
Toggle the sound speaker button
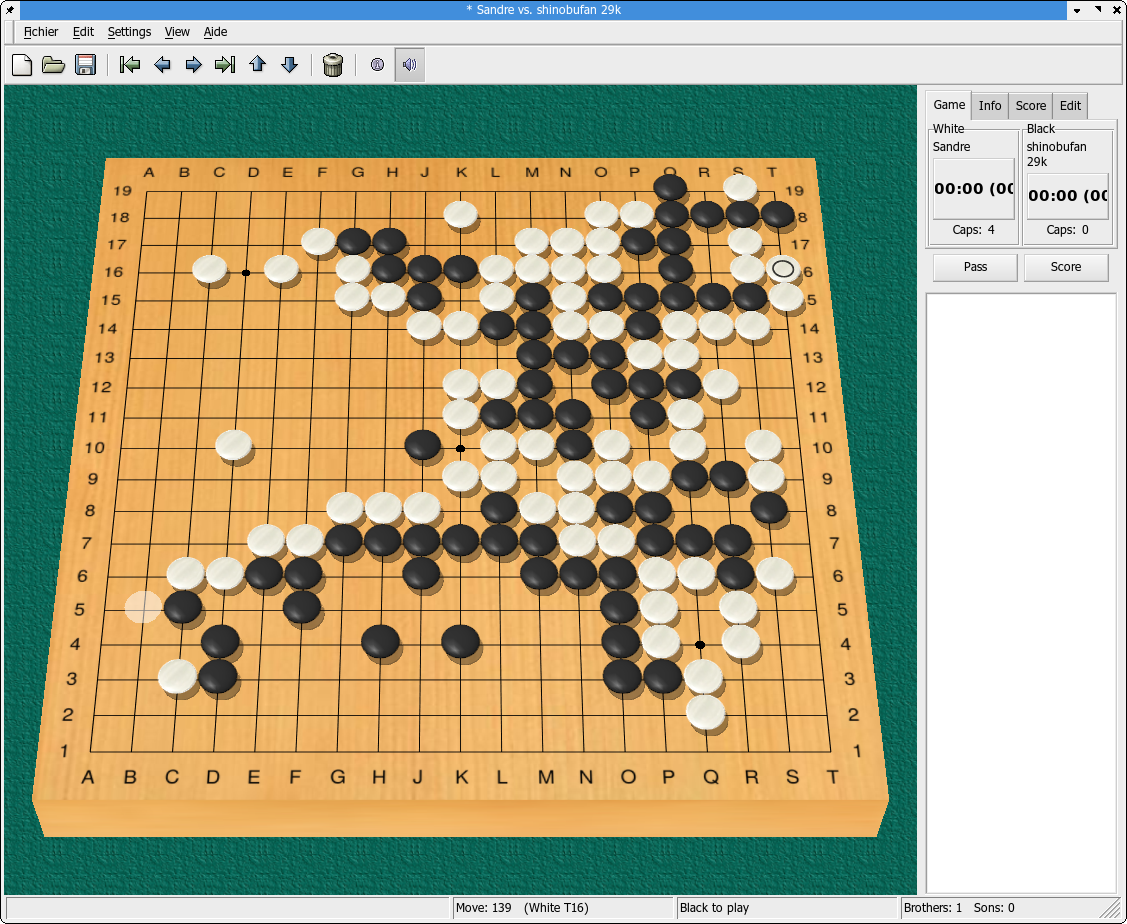(x=410, y=65)
